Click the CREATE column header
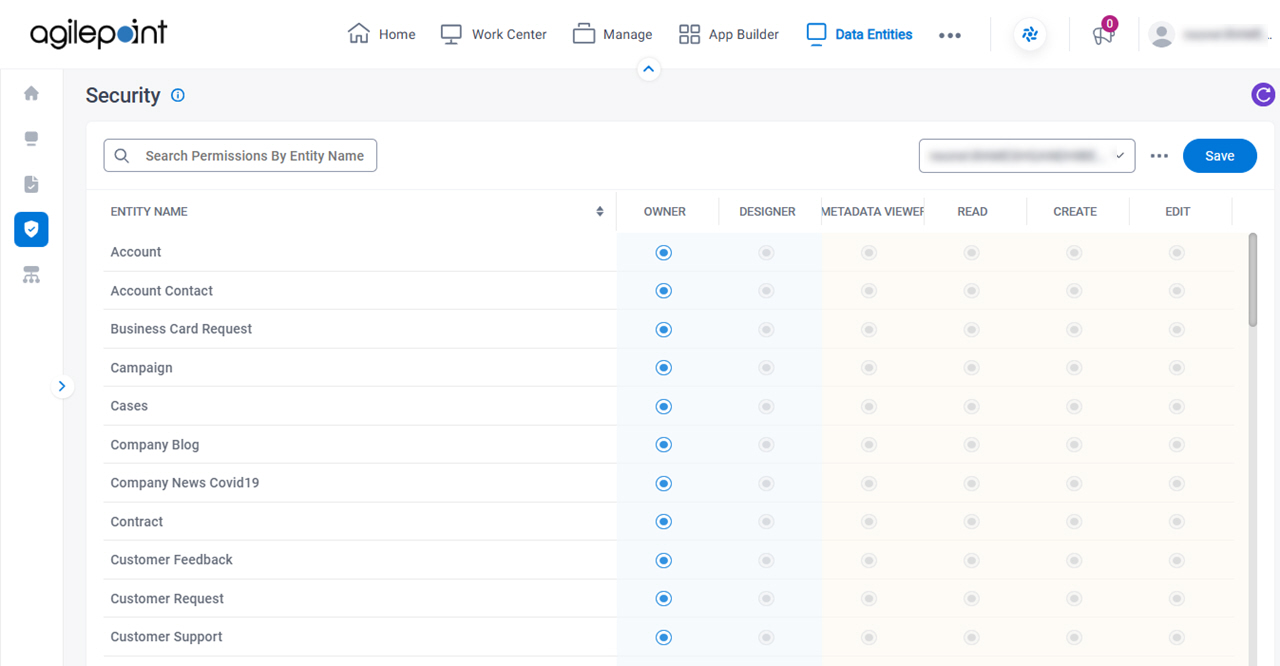 pos(1075,211)
